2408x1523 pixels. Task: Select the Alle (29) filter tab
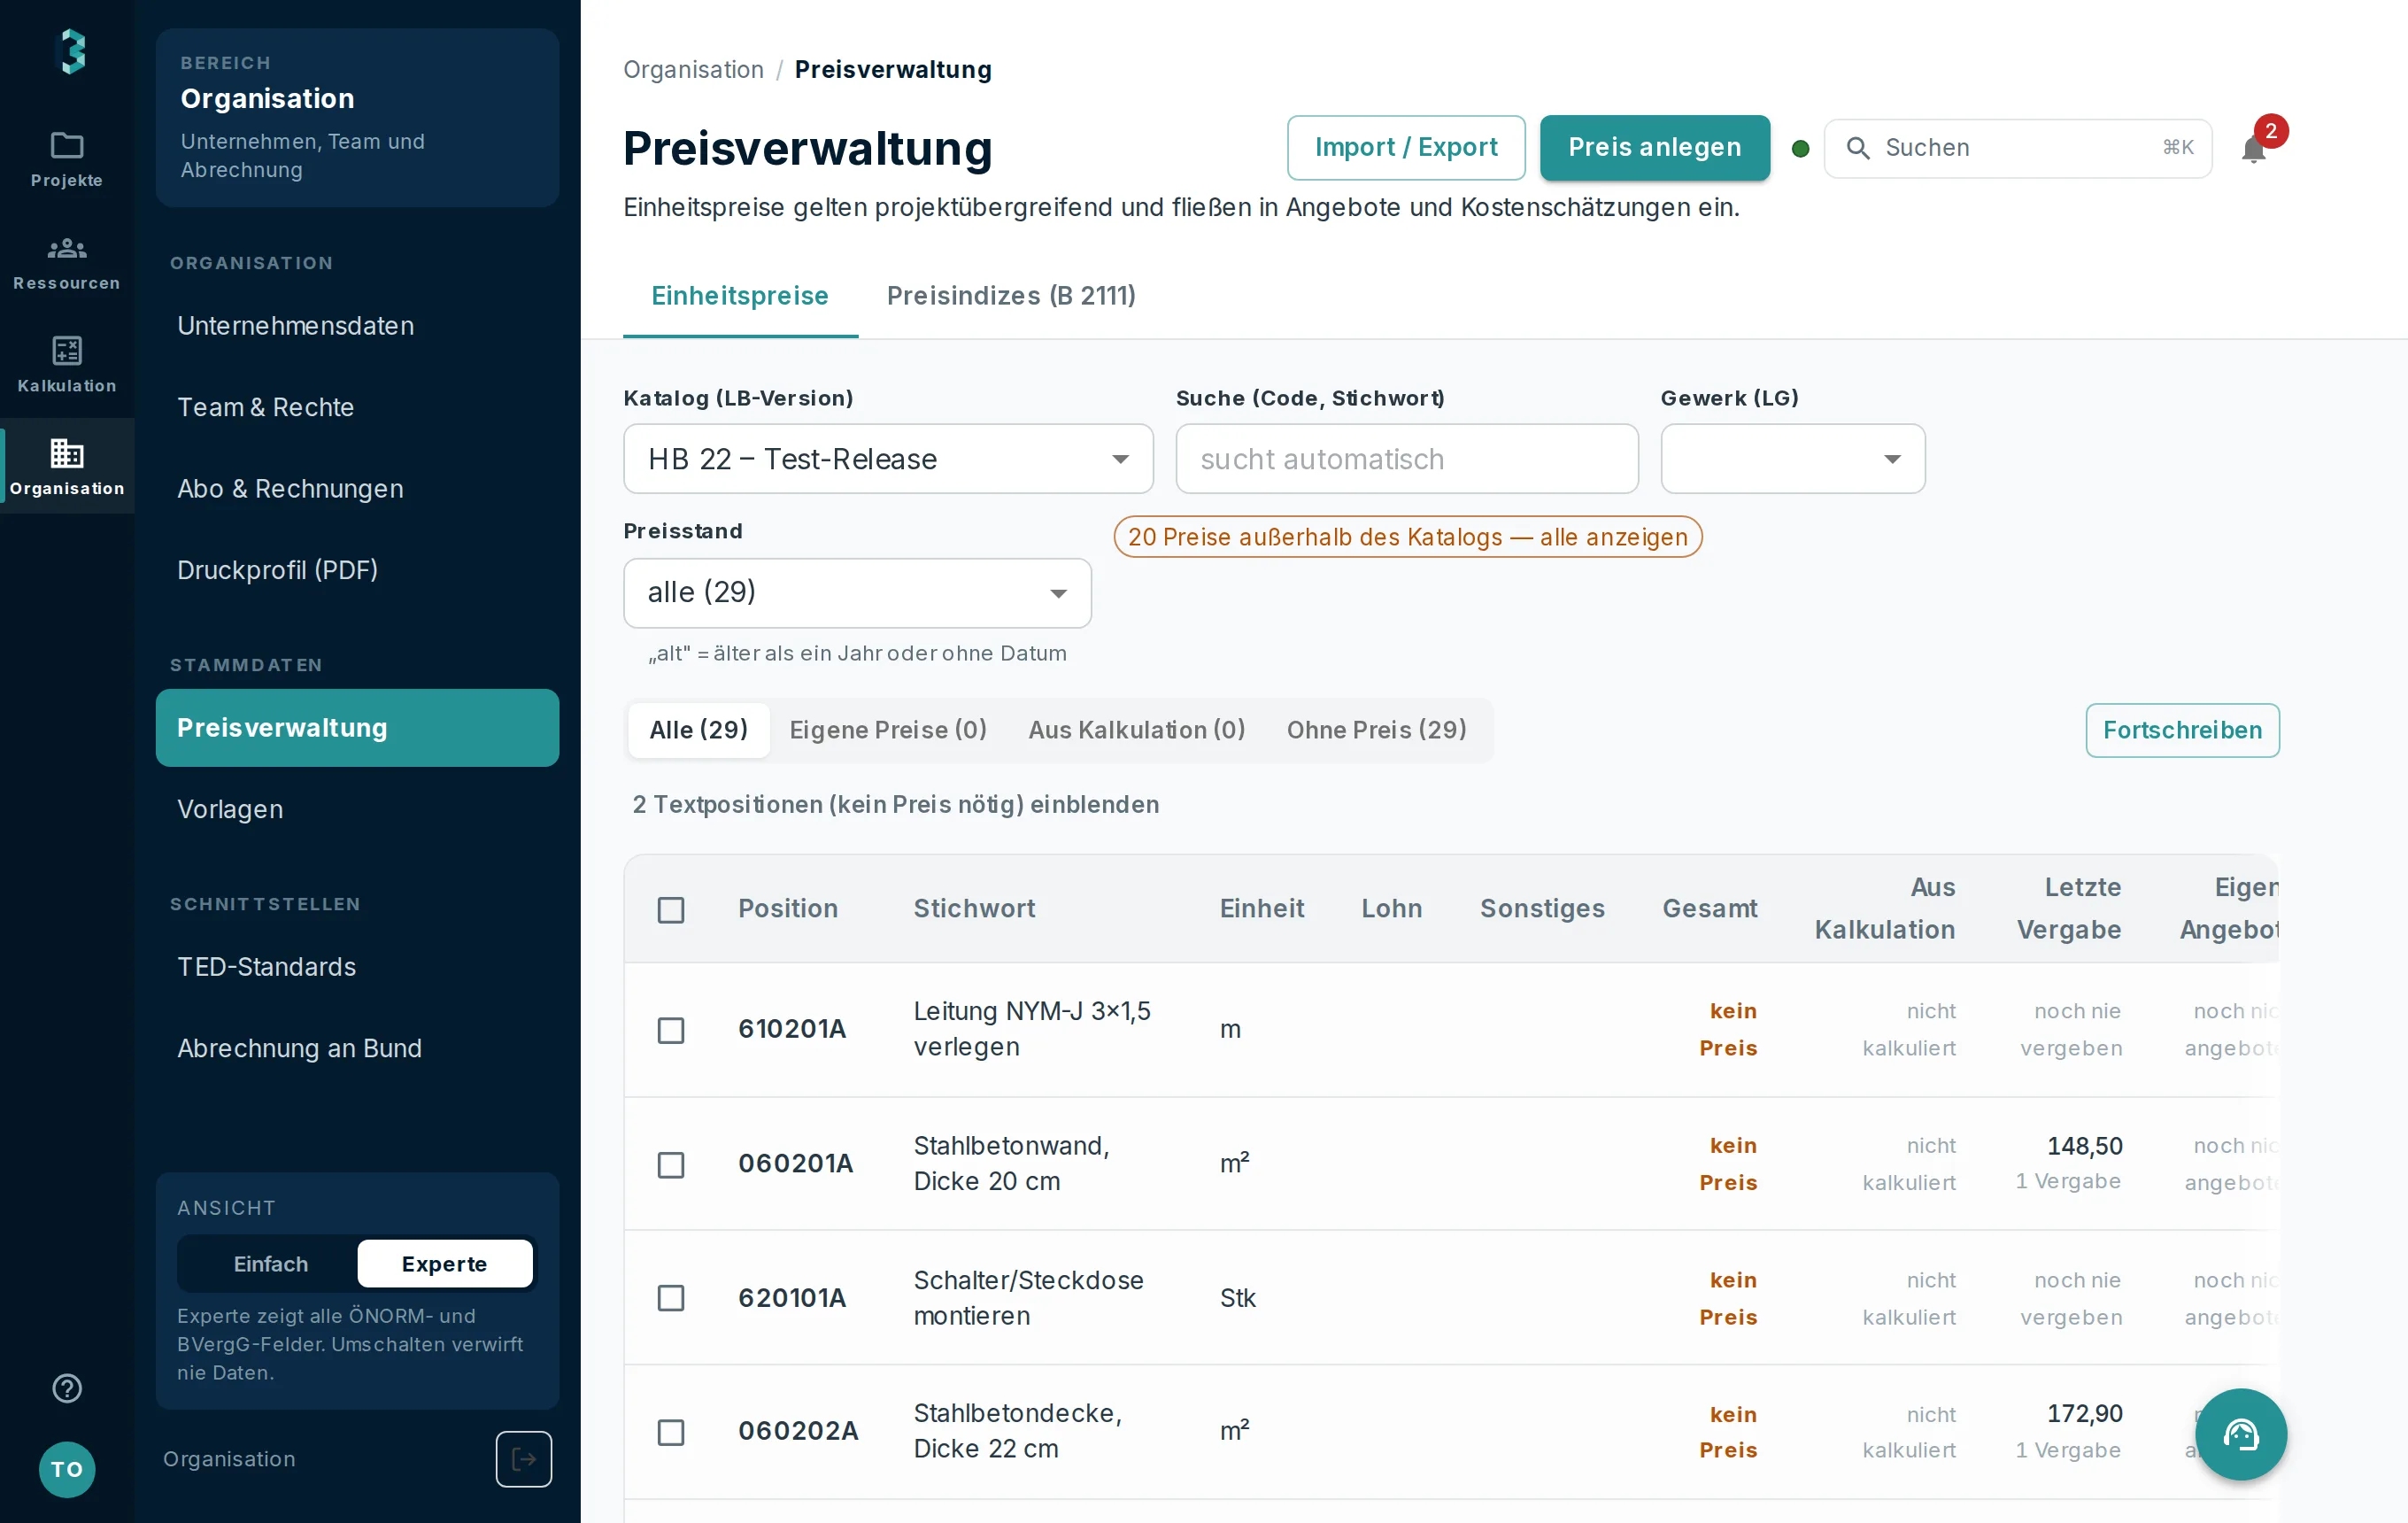pos(699,730)
